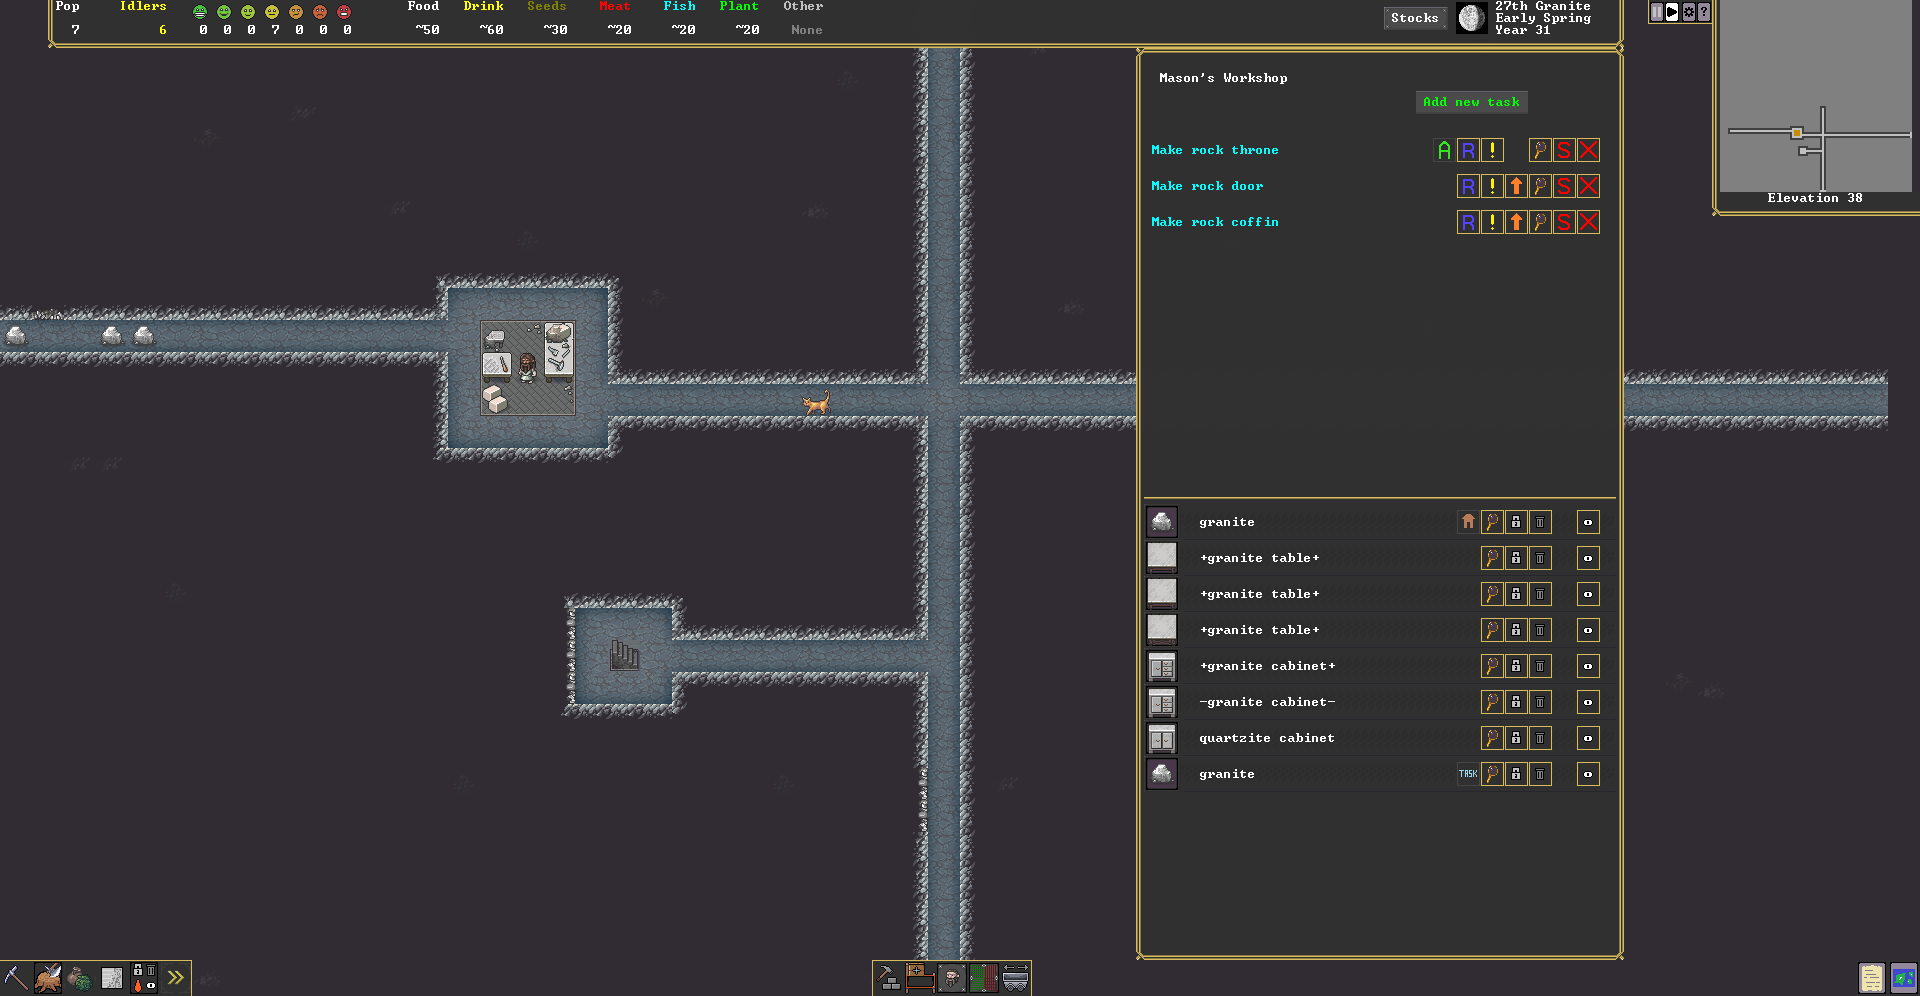
Task: Select the pickaxe digging tool
Action: tap(16, 977)
